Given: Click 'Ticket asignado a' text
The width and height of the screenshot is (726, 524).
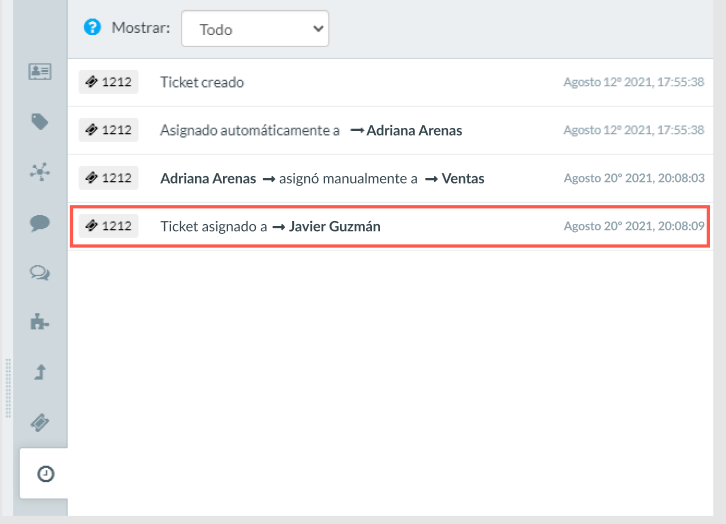Looking at the screenshot, I should click(x=213, y=226).
